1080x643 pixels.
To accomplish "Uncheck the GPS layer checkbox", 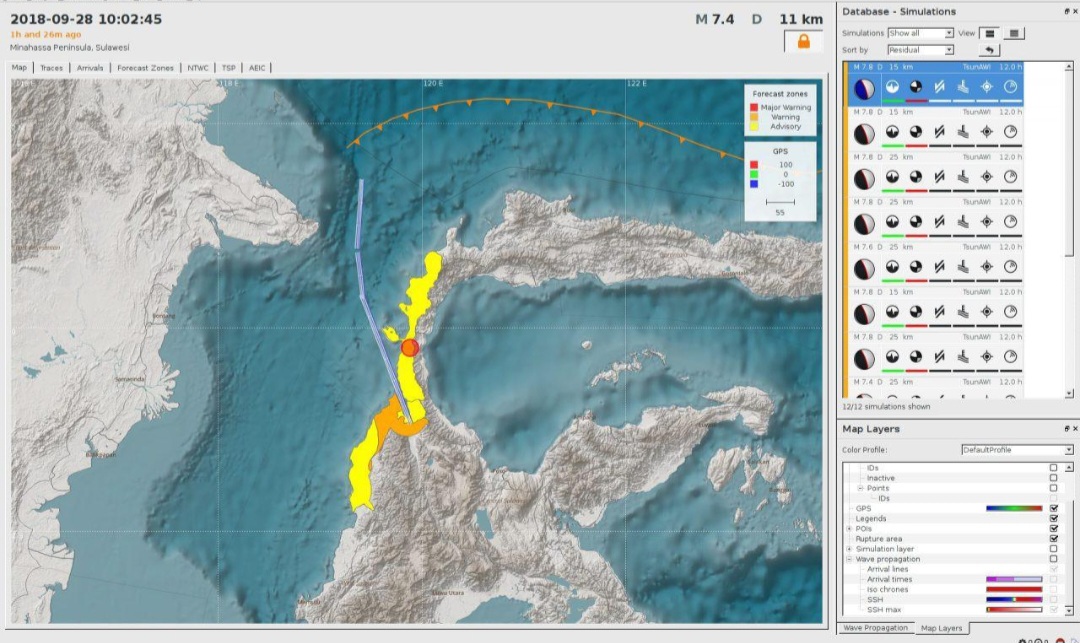I will [1053, 508].
